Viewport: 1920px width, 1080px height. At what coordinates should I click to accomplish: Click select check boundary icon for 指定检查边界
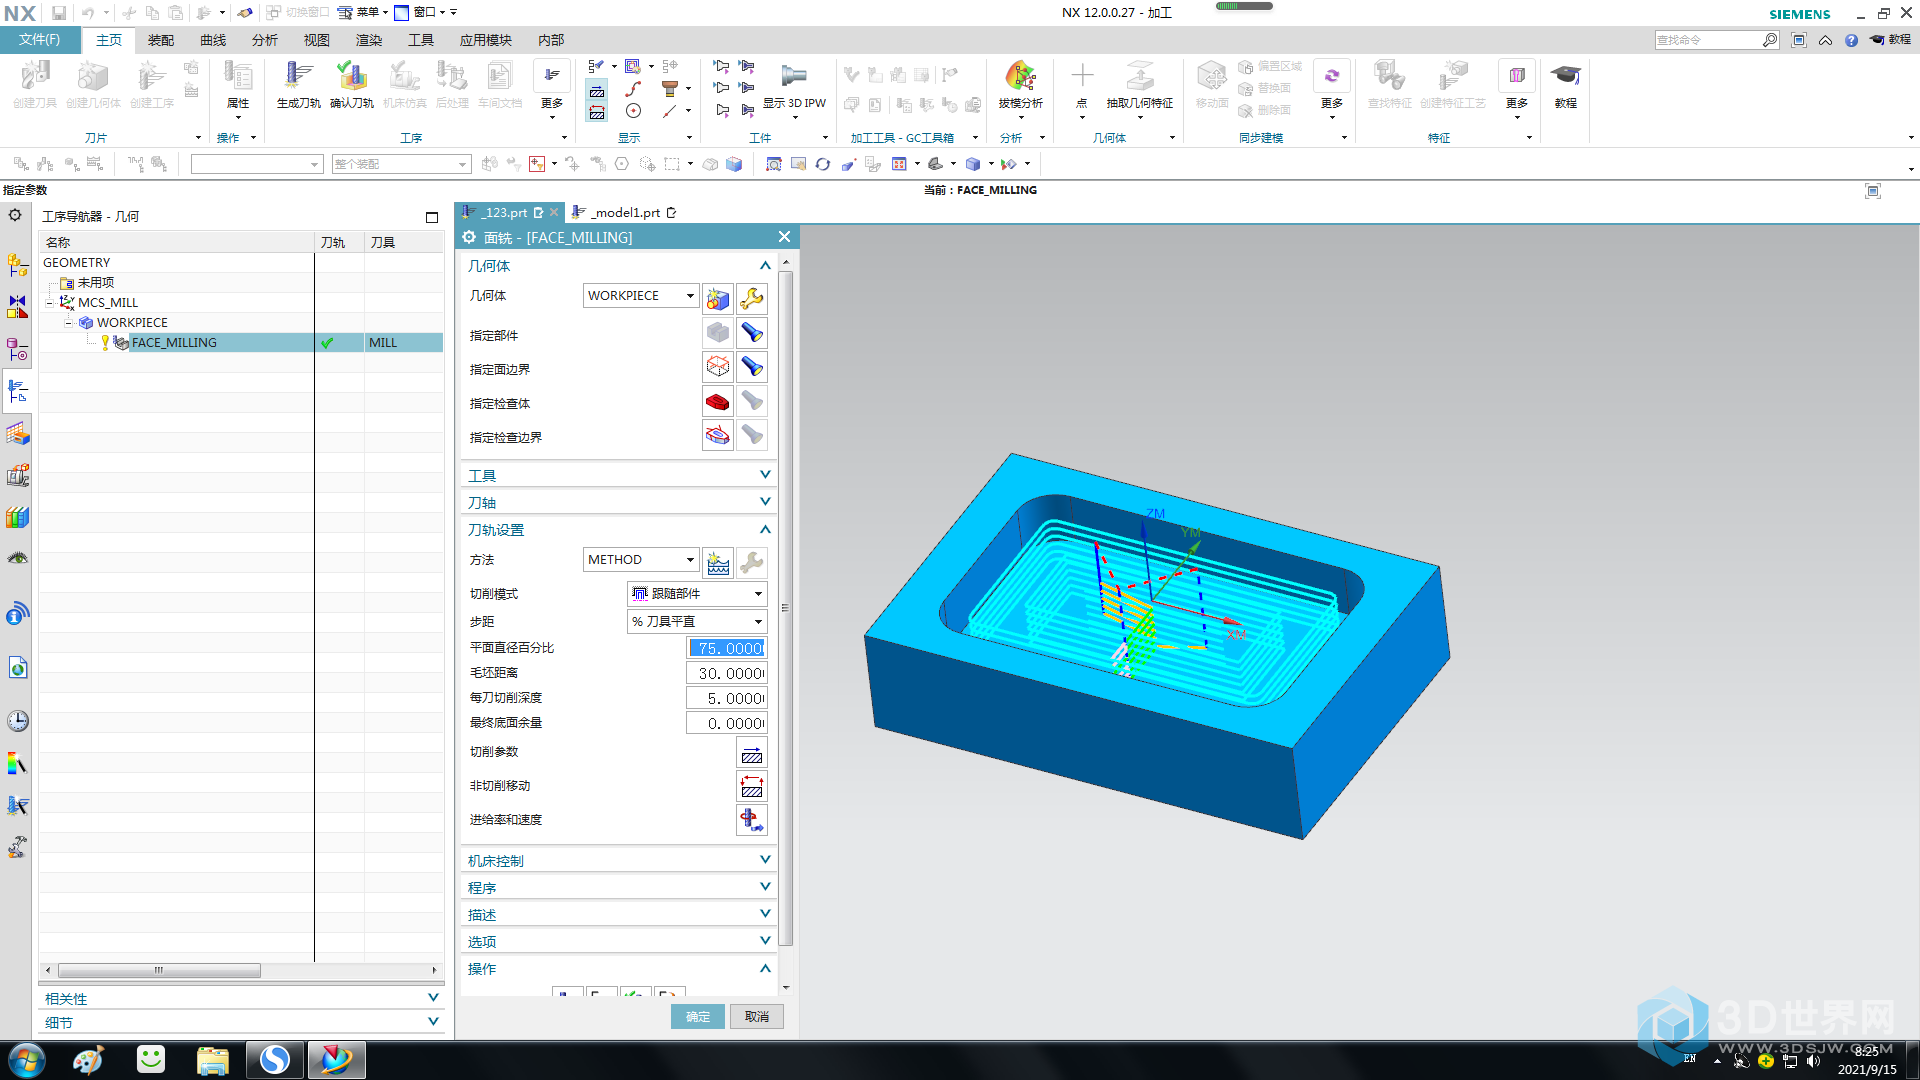coord(718,436)
